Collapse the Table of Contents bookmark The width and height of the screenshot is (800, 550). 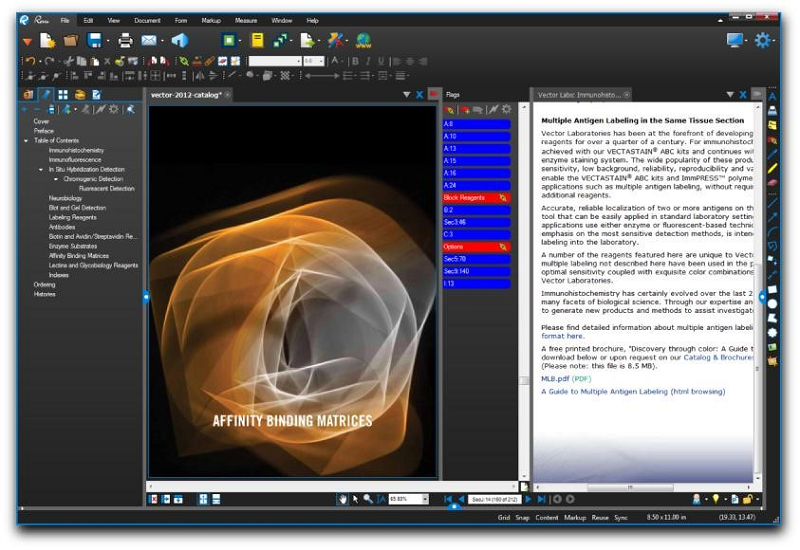coord(27,140)
